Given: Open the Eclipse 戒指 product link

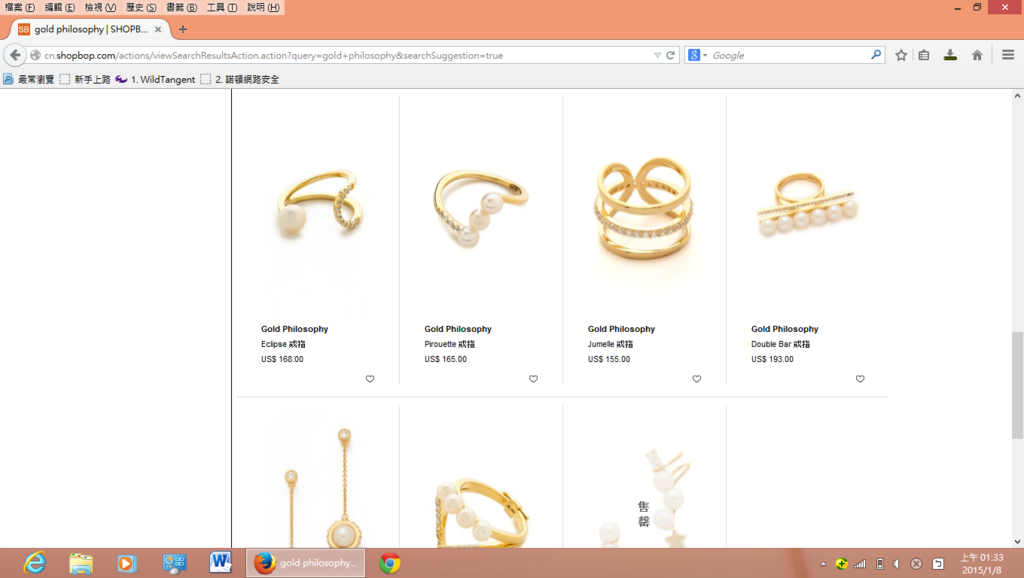Looking at the screenshot, I should pos(283,344).
